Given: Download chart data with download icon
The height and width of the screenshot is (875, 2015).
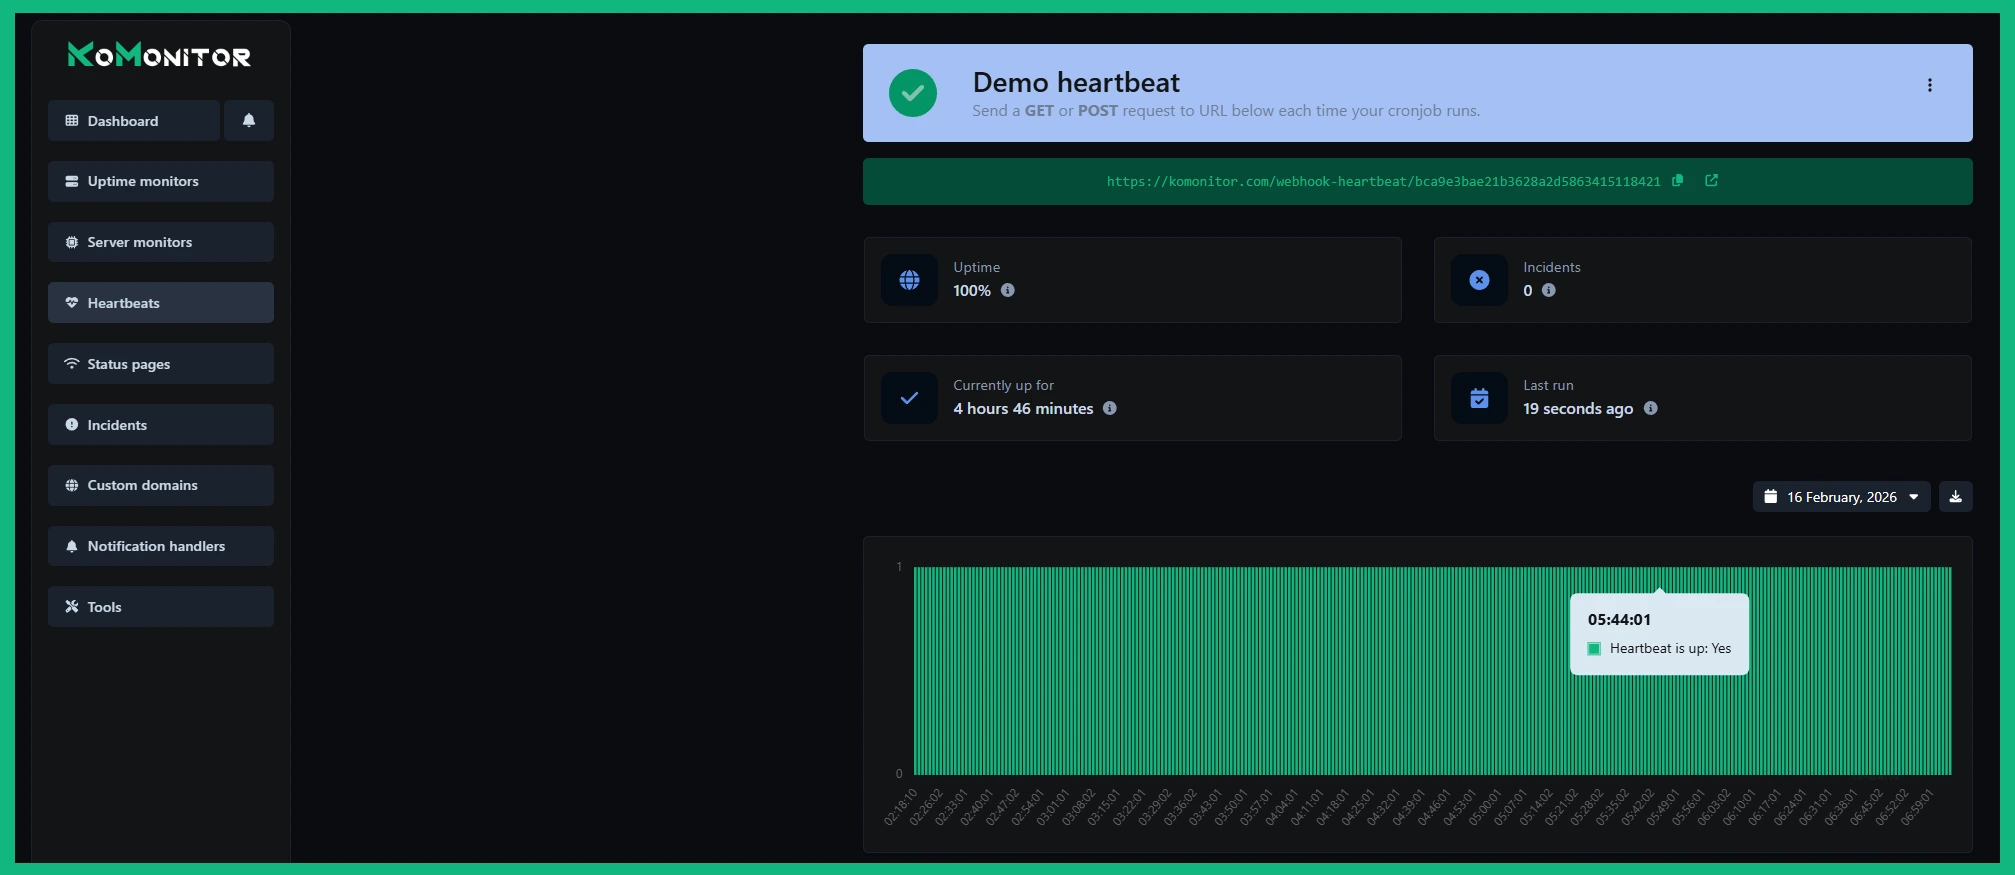Looking at the screenshot, I should click(x=1956, y=497).
